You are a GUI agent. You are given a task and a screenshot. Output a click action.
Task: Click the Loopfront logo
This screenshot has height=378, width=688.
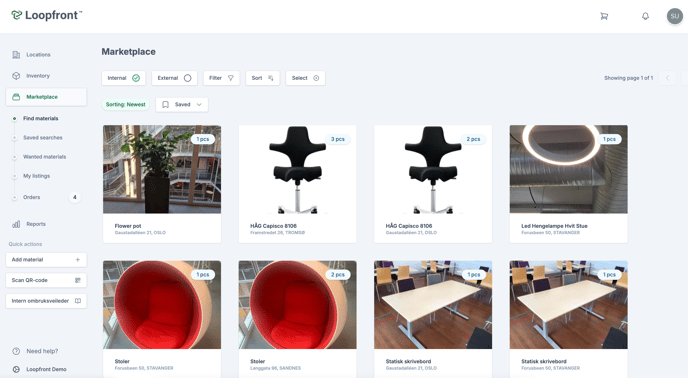coord(47,15)
